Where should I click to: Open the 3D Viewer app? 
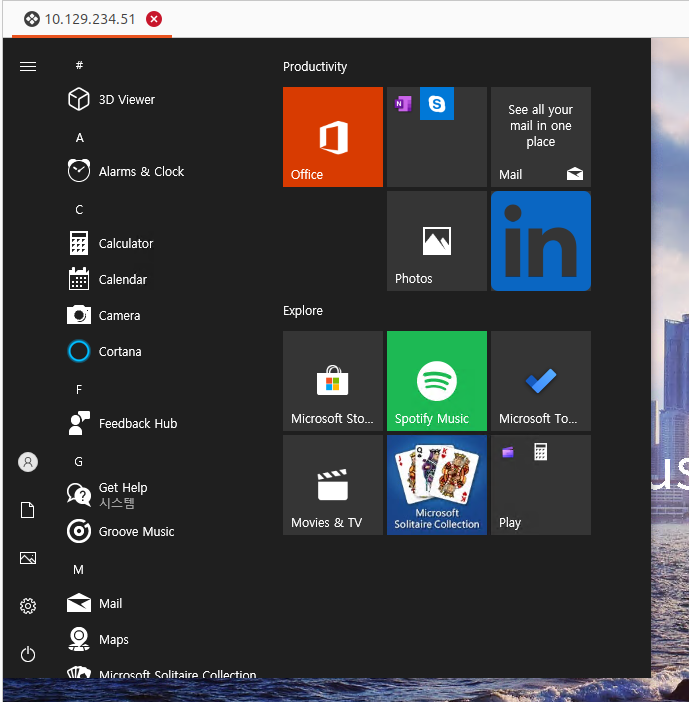click(111, 99)
